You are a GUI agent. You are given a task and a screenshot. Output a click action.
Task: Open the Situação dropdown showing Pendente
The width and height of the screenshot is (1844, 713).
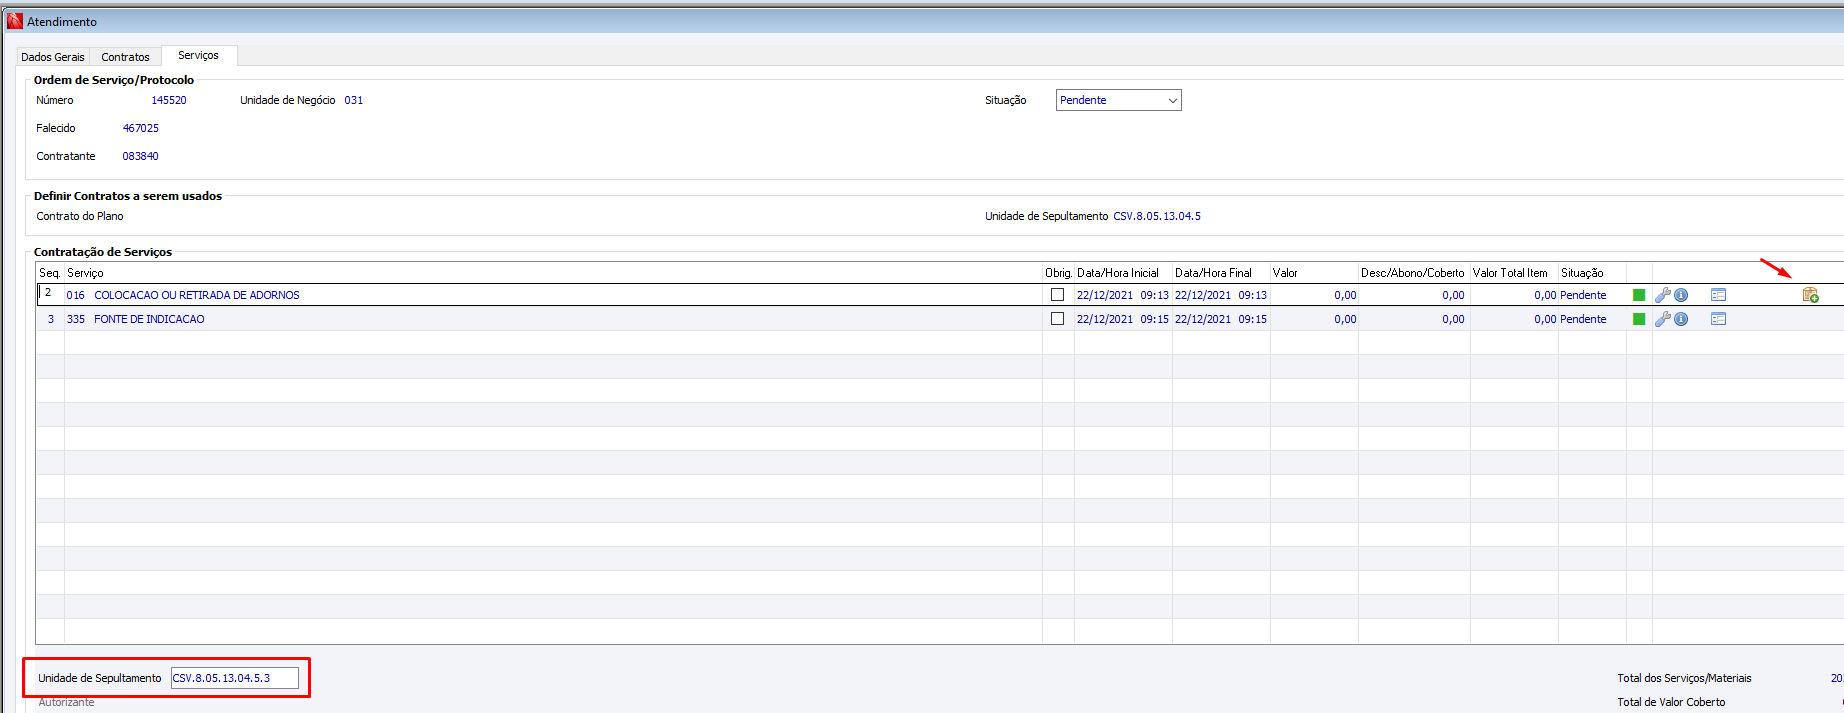point(1118,100)
